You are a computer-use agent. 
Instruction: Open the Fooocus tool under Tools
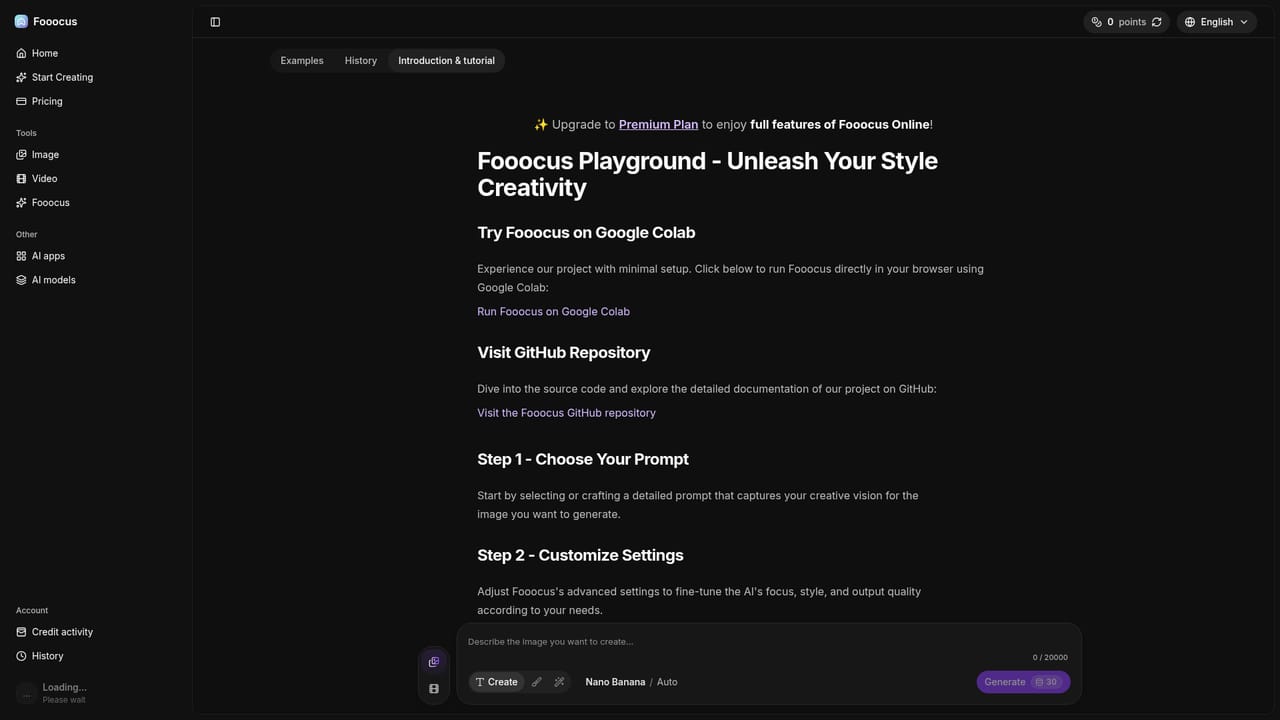(x=96, y=203)
